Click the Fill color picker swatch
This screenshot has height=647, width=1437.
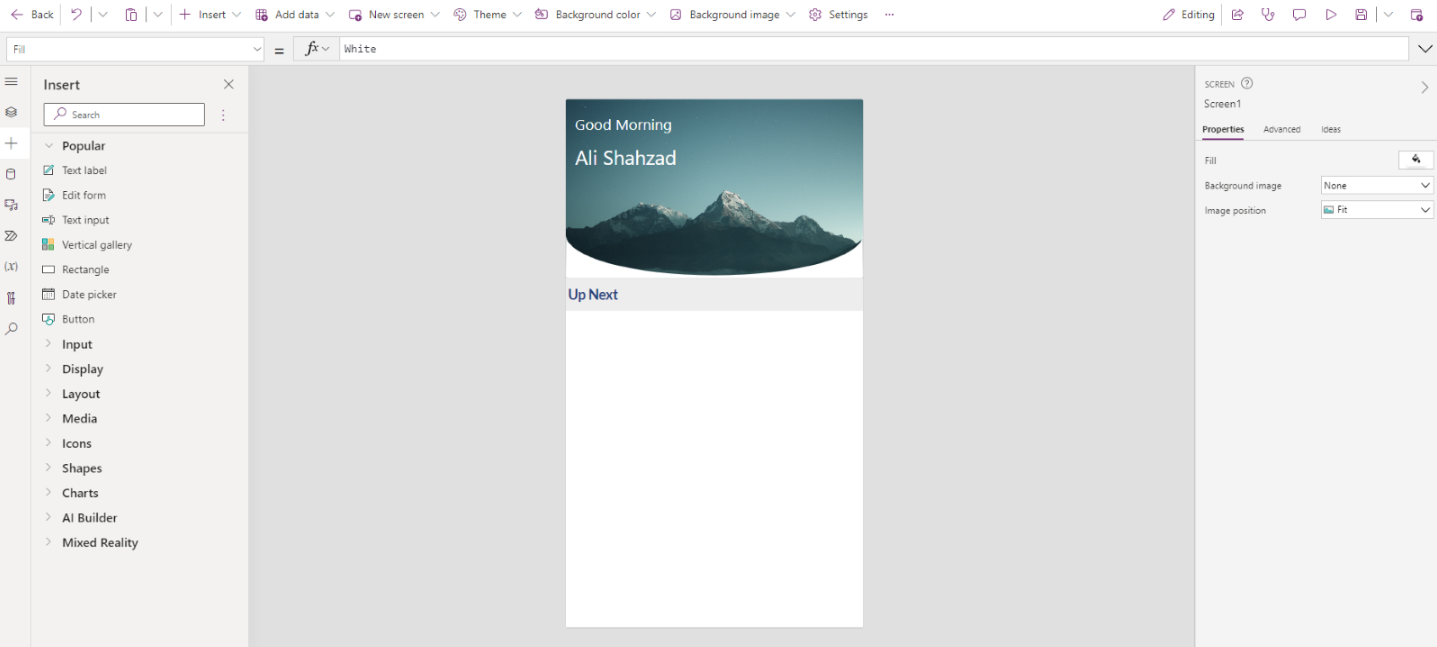click(1415, 160)
